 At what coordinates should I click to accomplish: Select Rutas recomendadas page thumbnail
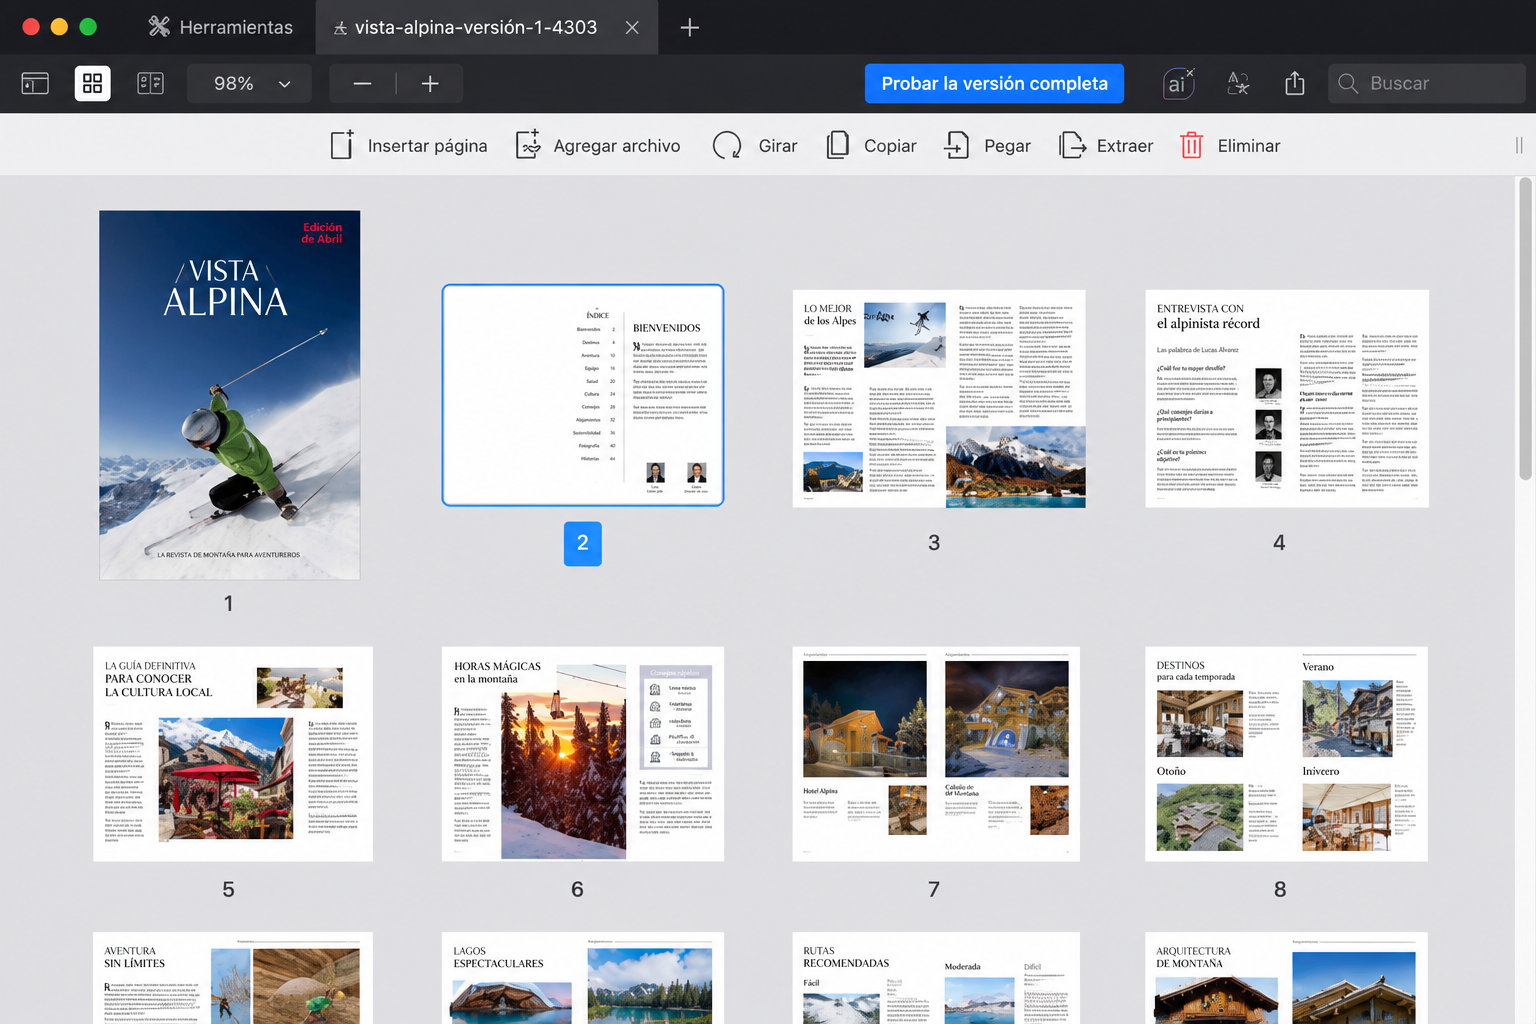tap(936, 978)
